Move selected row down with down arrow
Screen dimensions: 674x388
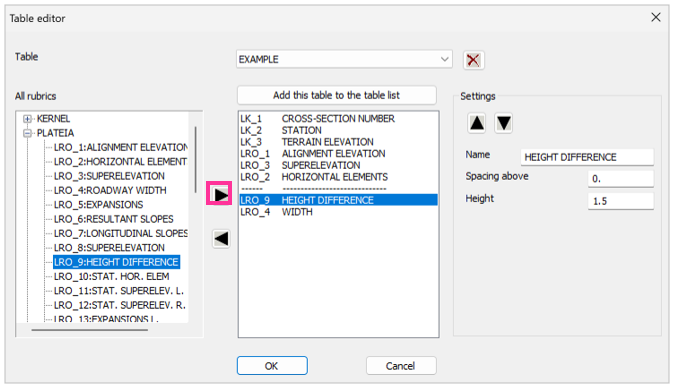click(503, 123)
